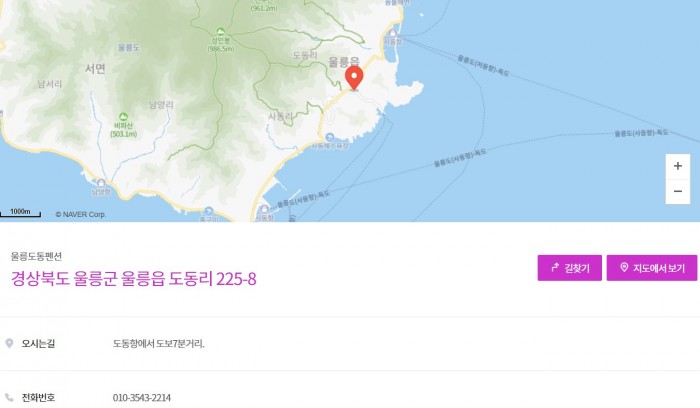Click the 서면 district label on map
The width and height of the screenshot is (700, 408).
95,69
